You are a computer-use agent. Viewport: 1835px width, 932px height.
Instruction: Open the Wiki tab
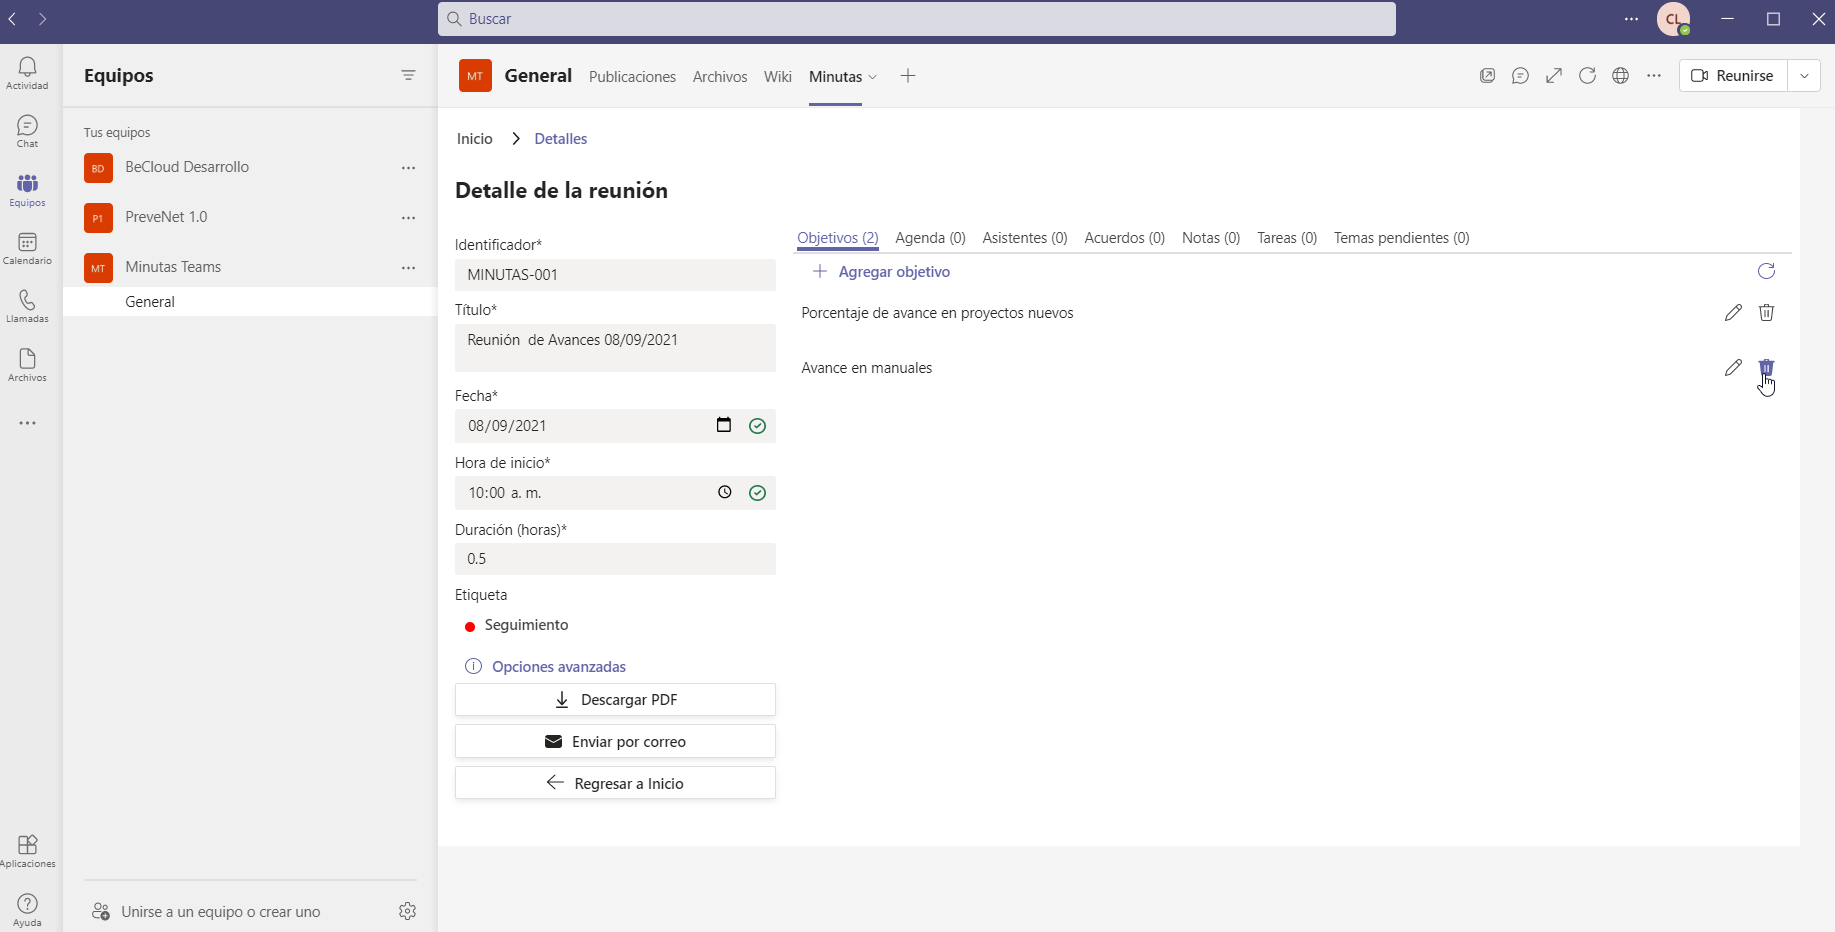(x=777, y=77)
